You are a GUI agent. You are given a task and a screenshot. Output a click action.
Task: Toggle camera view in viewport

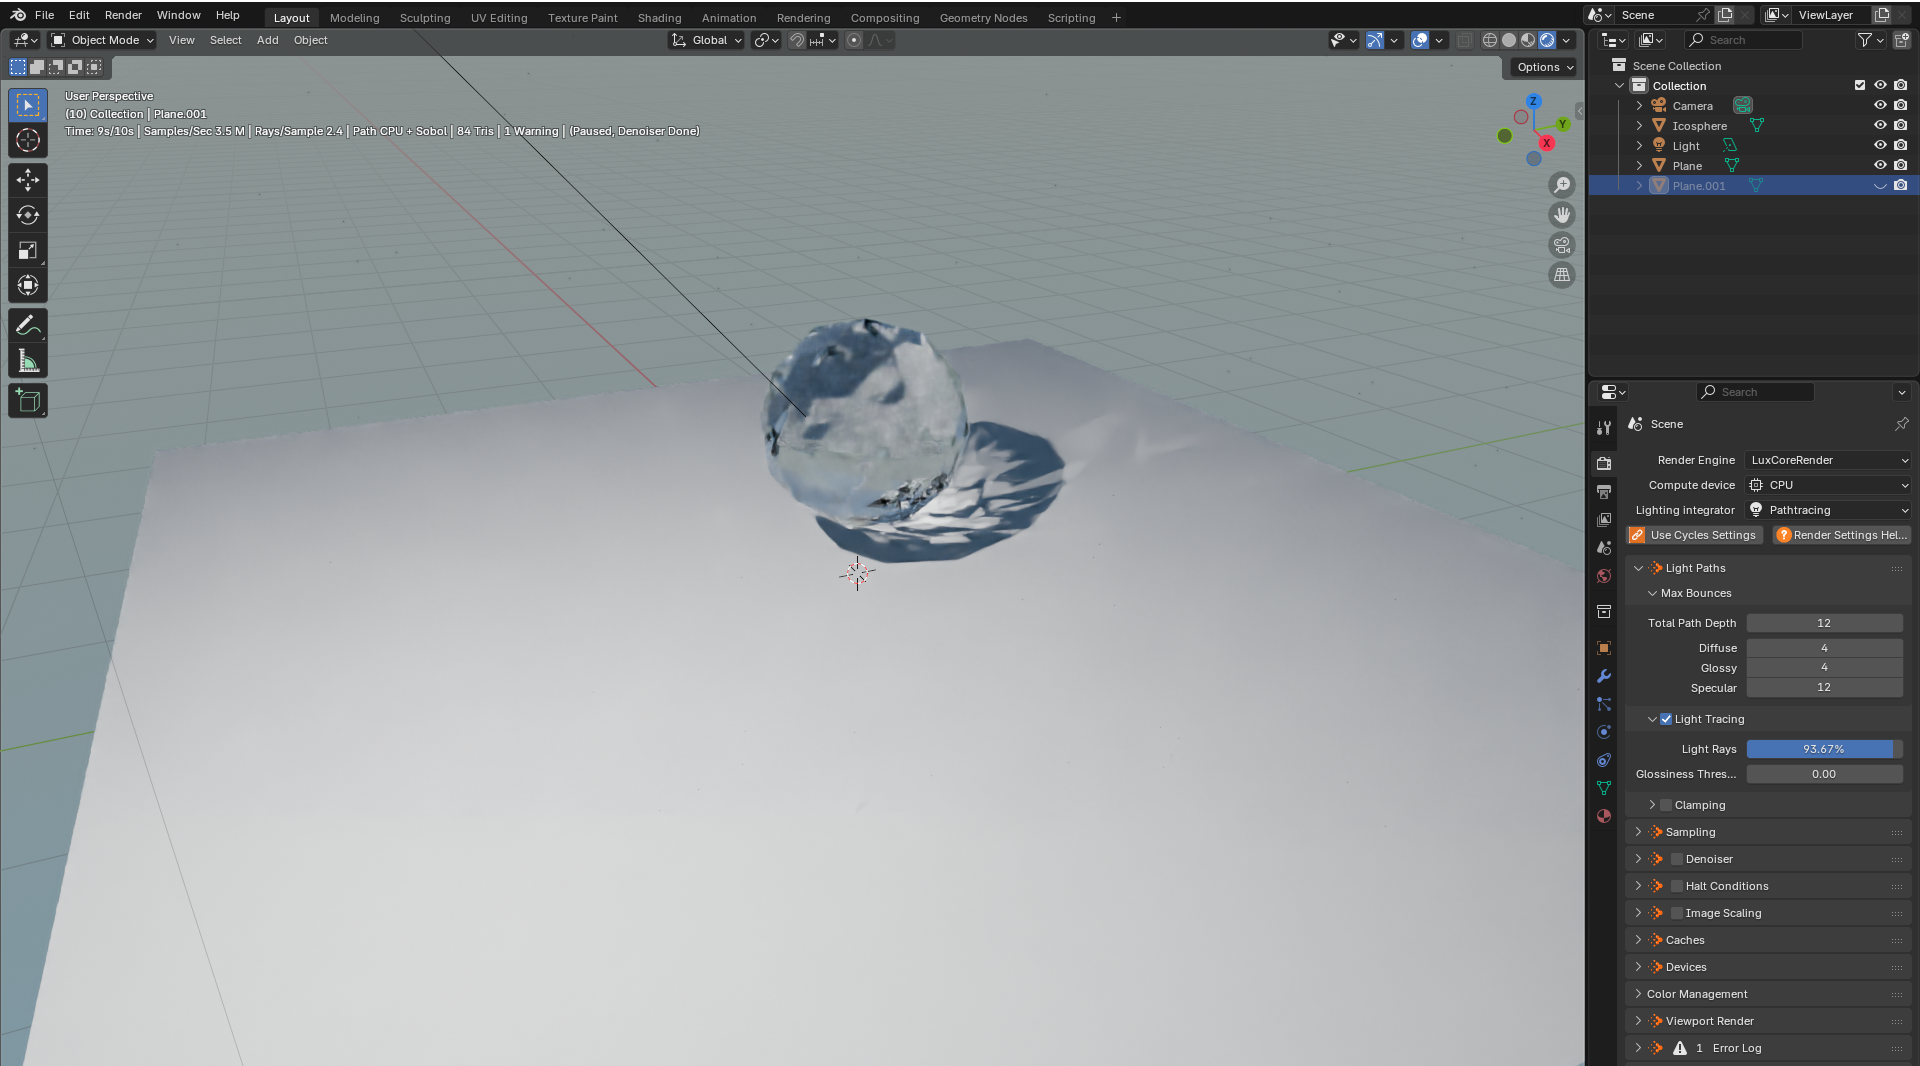click(x=1562, y=245)
